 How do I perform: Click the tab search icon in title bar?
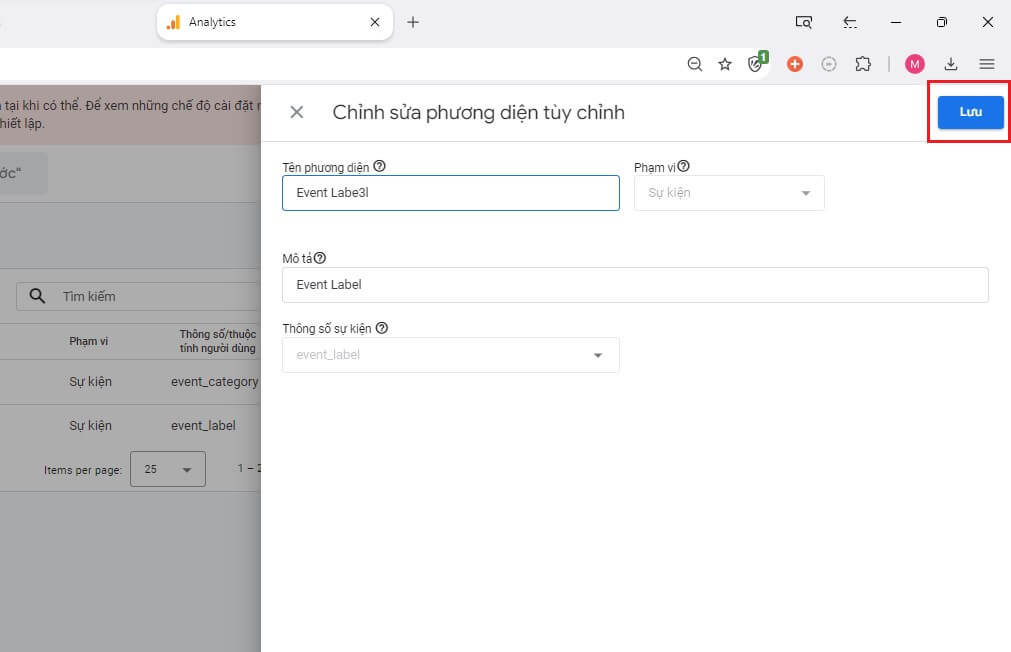click(x=804, y=21)
